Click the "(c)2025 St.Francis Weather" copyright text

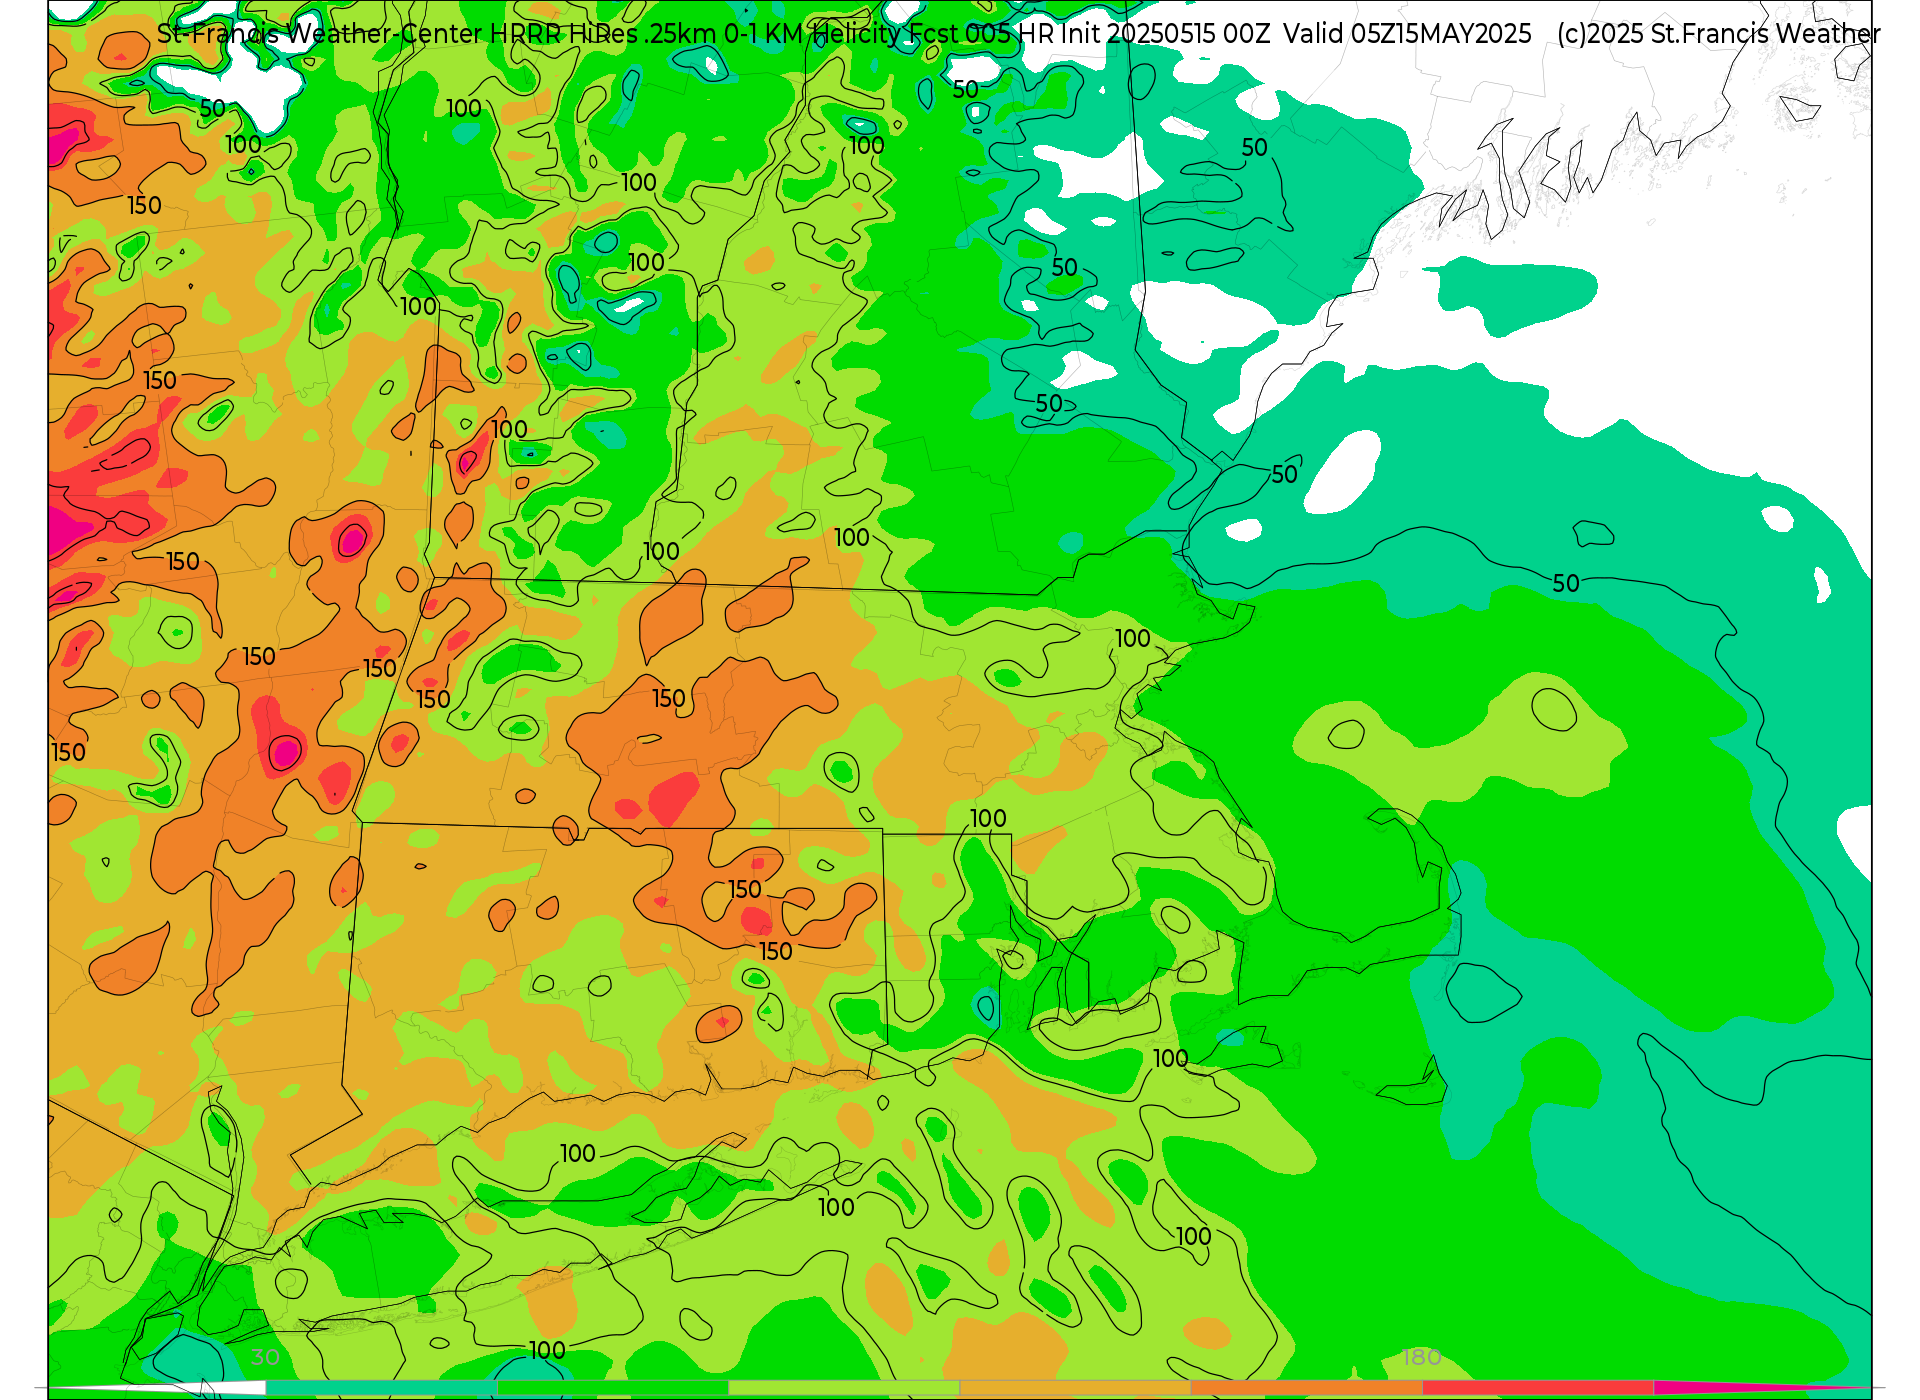(x=1718, y=34)
